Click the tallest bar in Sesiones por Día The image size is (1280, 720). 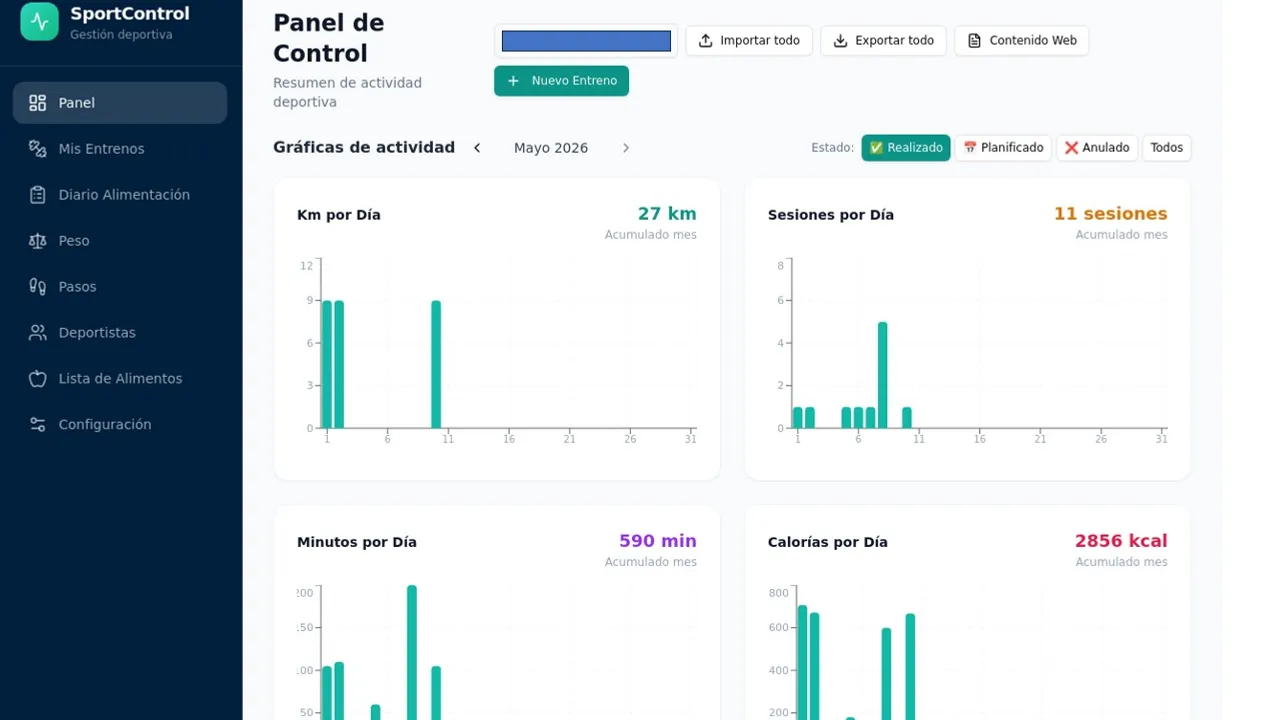pyautogui.click(x=883, y=375)
